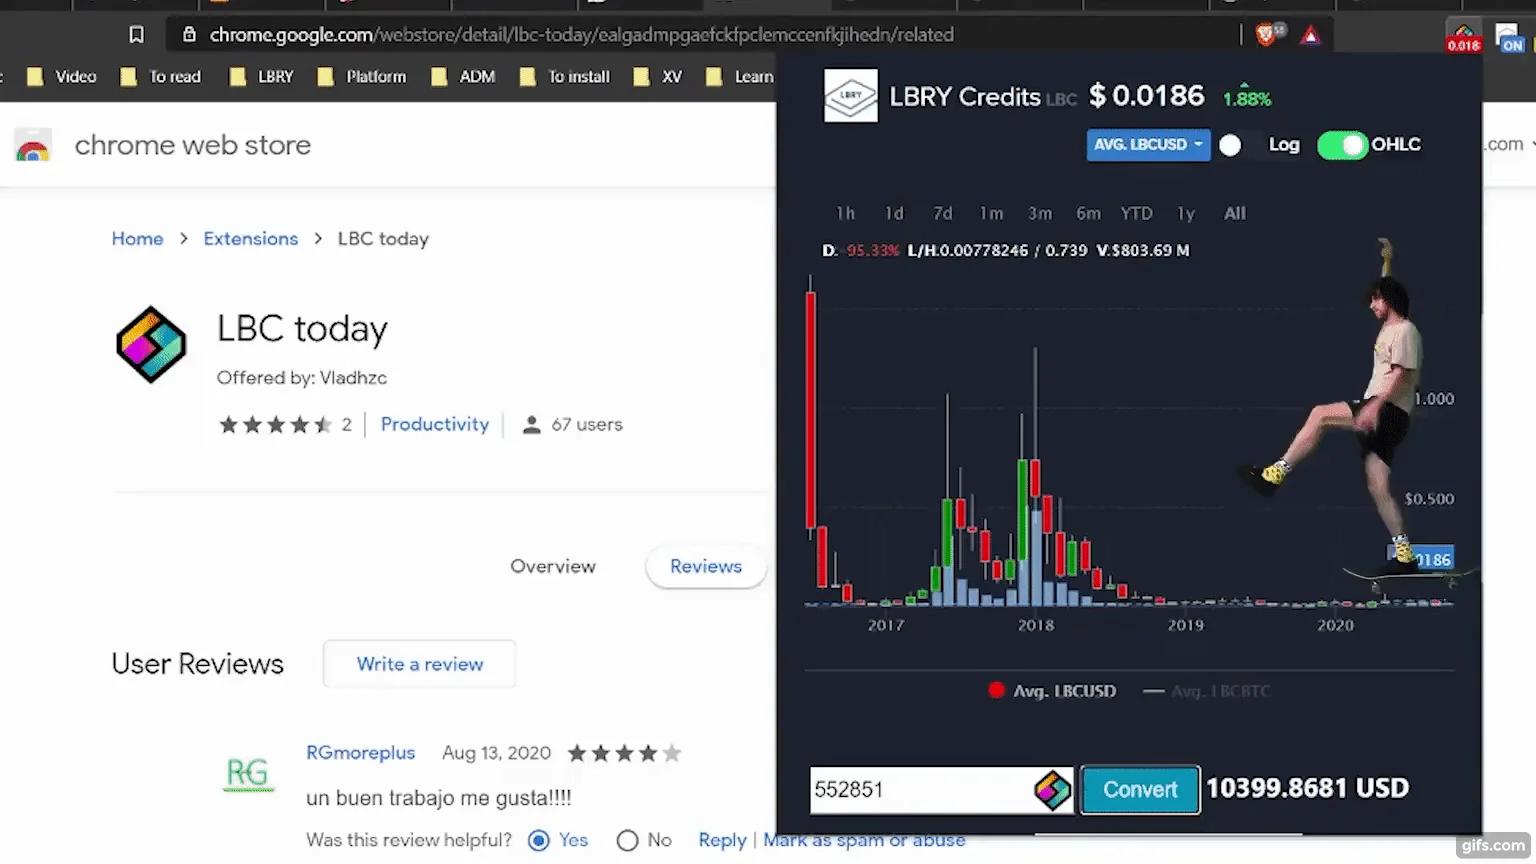Viewport: 1536px width, 864px height.
Task: Open the Reply link on RGmoreplus review
Action: click(722, 840)
